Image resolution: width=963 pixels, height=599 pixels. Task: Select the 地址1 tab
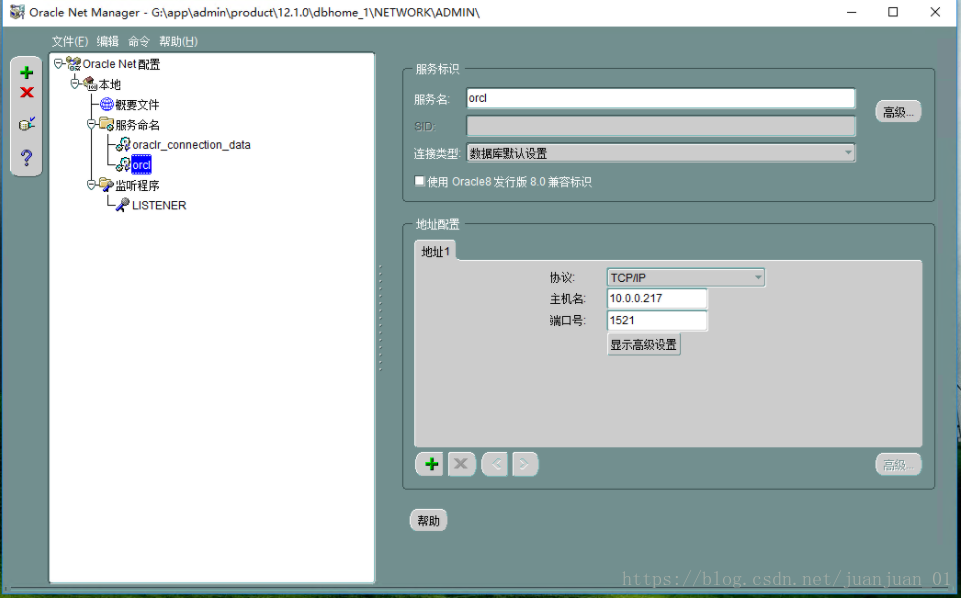(x=435, y=251)
